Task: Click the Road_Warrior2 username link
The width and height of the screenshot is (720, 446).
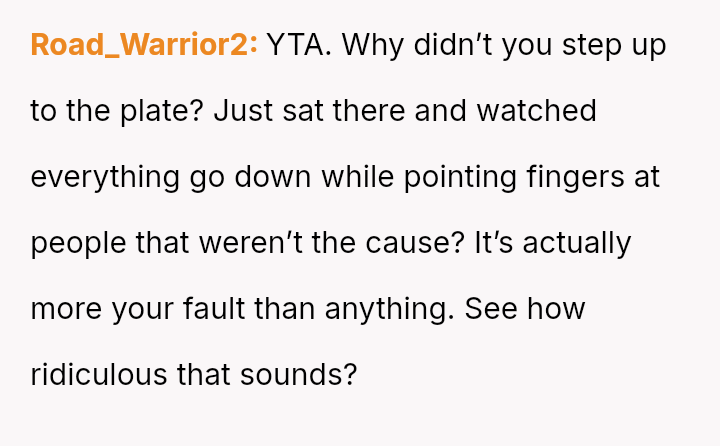Action: pyautogui.click(x=144, y=45)
